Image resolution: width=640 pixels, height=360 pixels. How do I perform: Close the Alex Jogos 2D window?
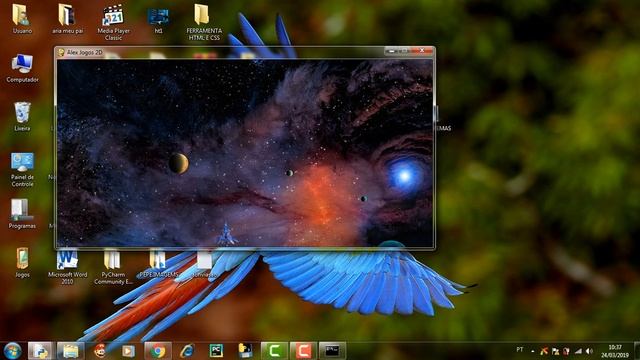tap(422, 51)
